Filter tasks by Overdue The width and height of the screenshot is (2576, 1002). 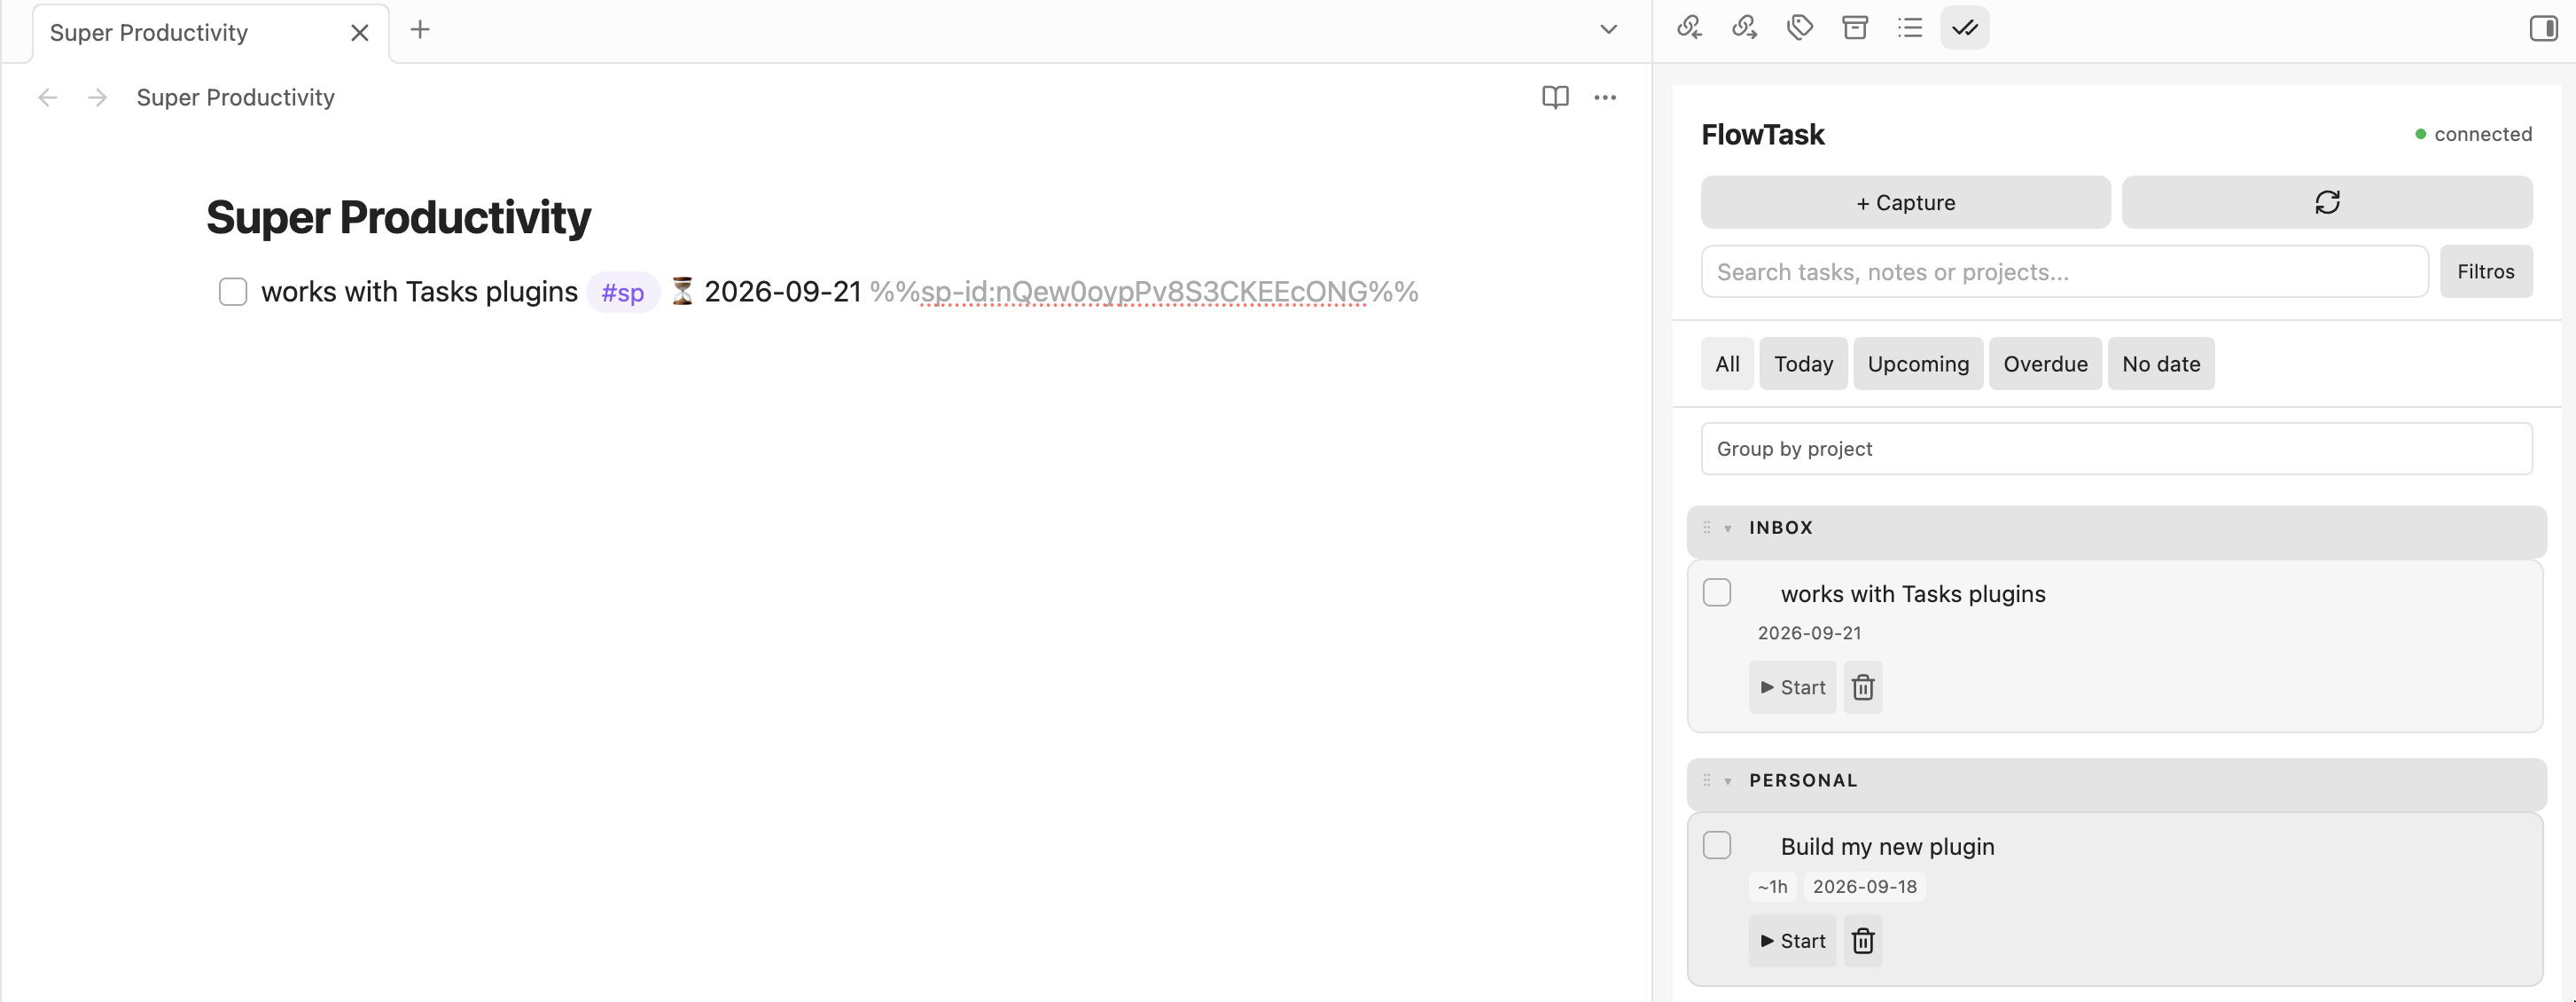tap(2045, 364)
